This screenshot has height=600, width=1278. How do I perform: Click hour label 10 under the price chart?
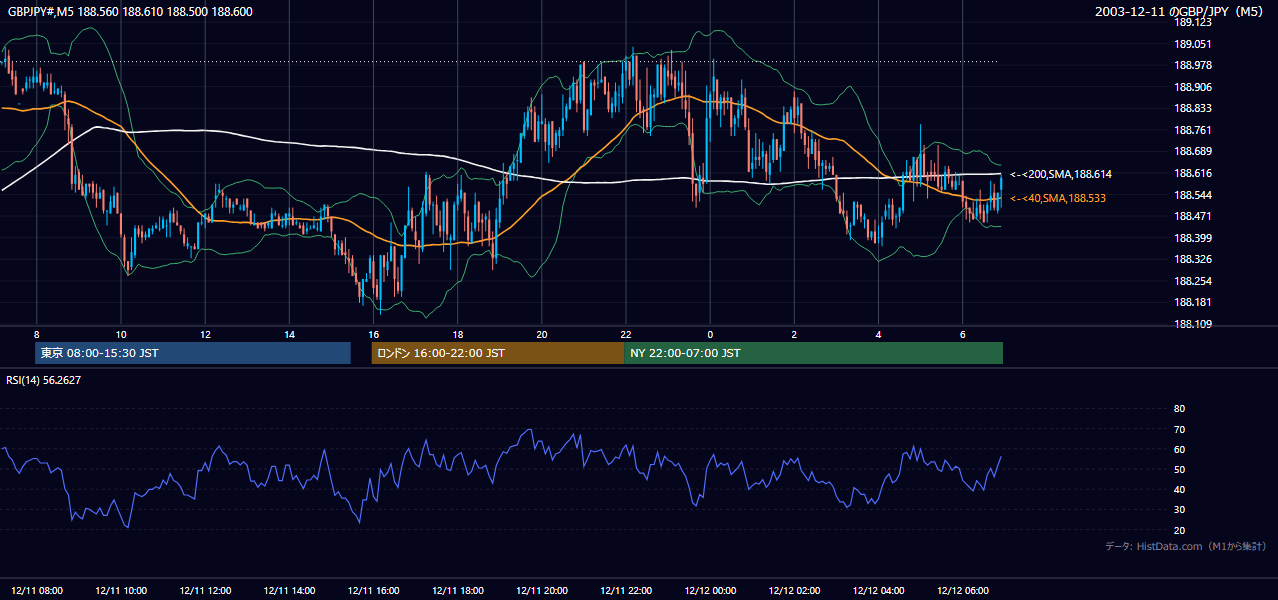tap(121, 334)
